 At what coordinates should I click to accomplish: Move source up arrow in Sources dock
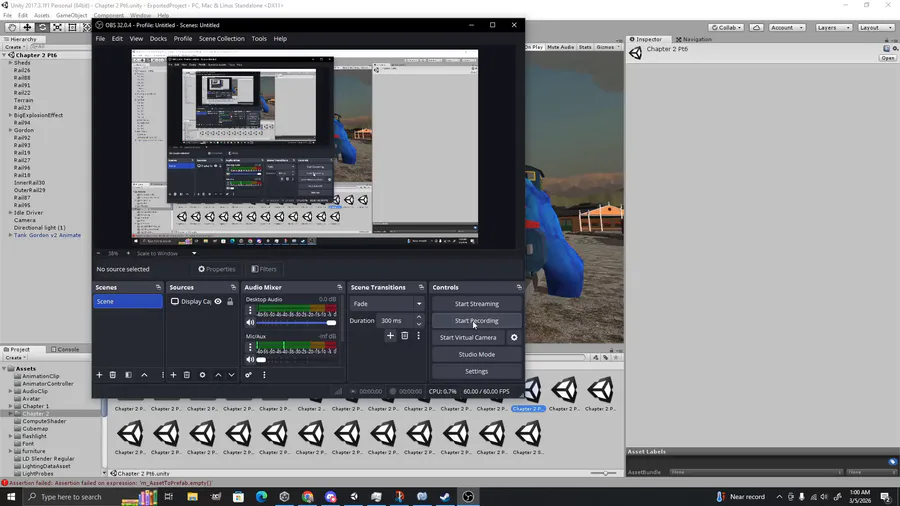(x=218, y=375)
